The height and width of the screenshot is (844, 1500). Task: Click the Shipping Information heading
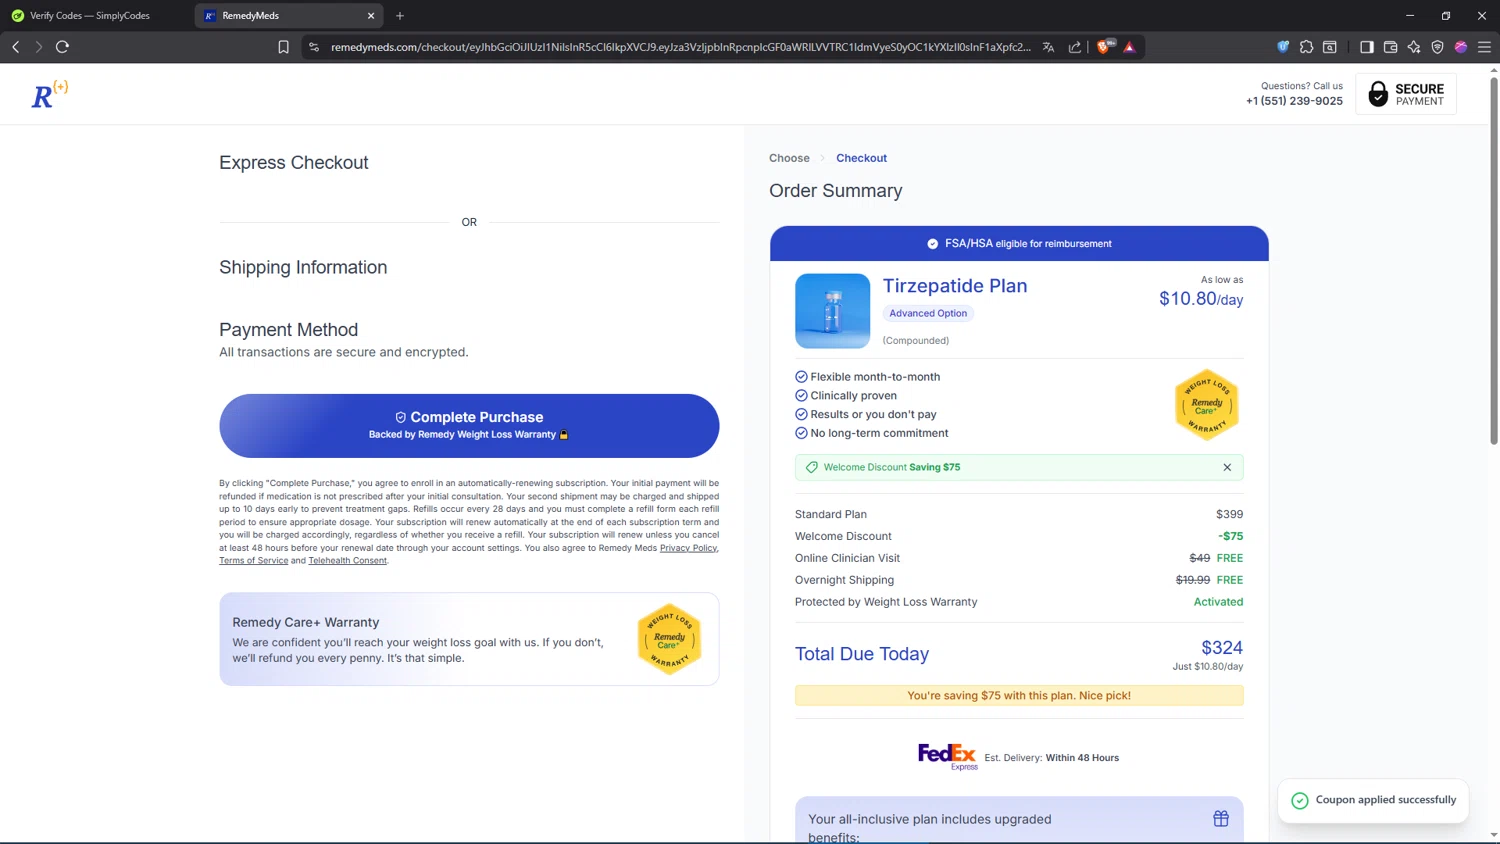pos(303,268)
